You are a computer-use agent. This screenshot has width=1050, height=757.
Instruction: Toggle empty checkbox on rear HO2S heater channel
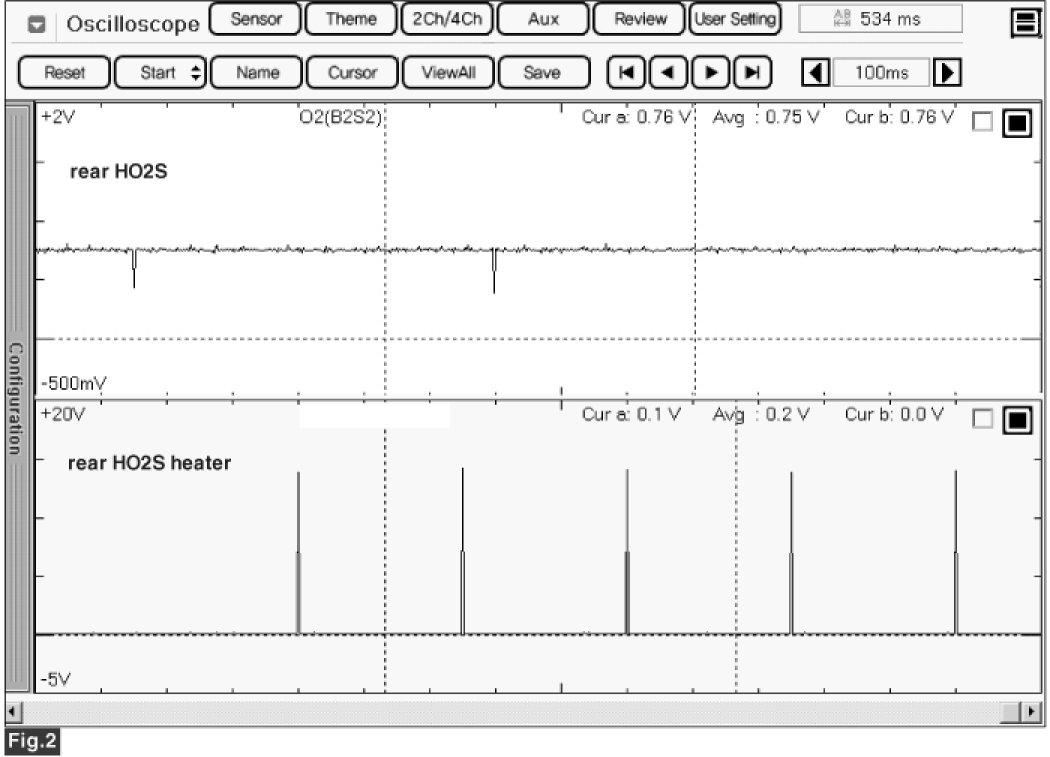982,420
